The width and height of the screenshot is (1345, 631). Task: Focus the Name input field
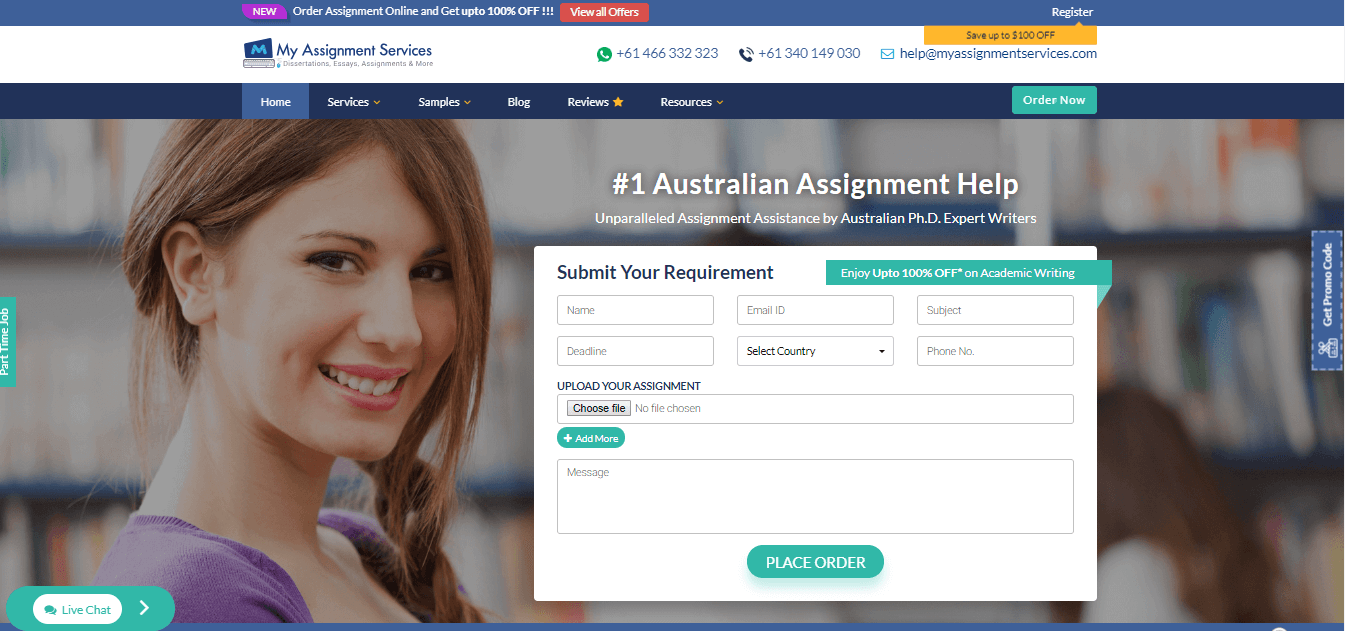635,310
